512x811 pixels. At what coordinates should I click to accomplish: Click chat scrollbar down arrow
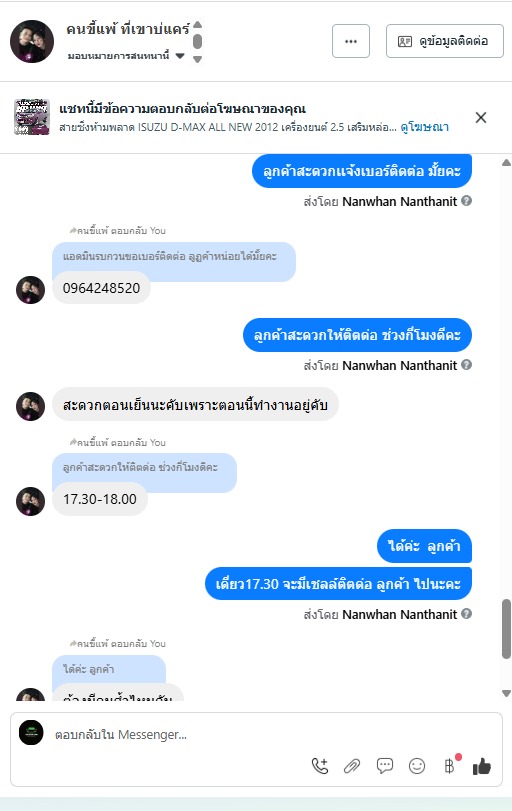tap(506, 694)
